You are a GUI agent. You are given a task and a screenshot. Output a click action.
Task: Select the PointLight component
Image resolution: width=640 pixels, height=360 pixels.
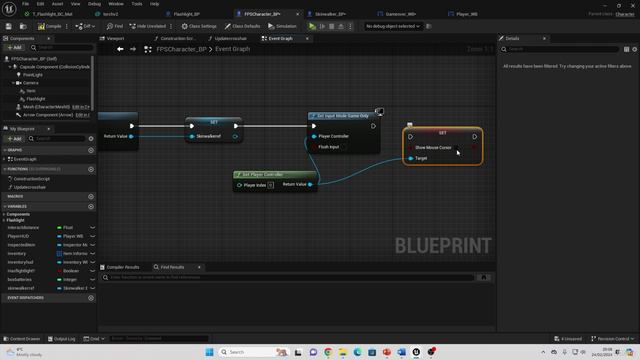pos(32,75)
